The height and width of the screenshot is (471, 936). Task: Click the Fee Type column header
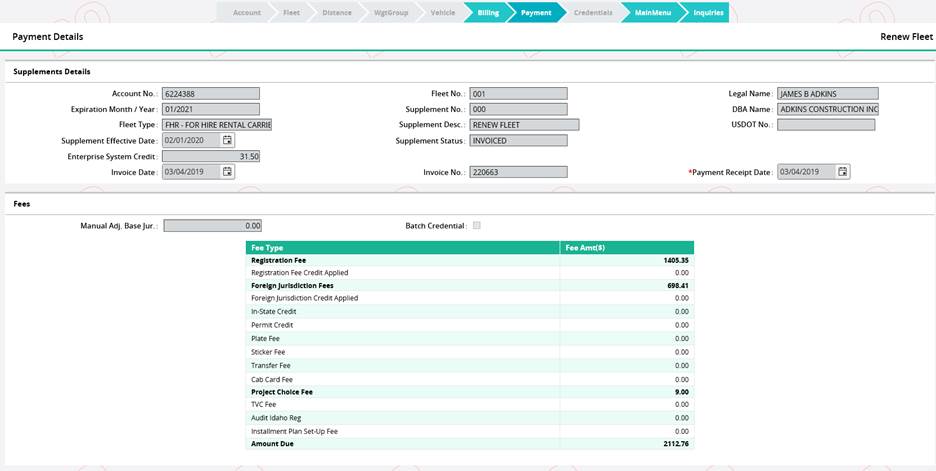coord(402,247)
